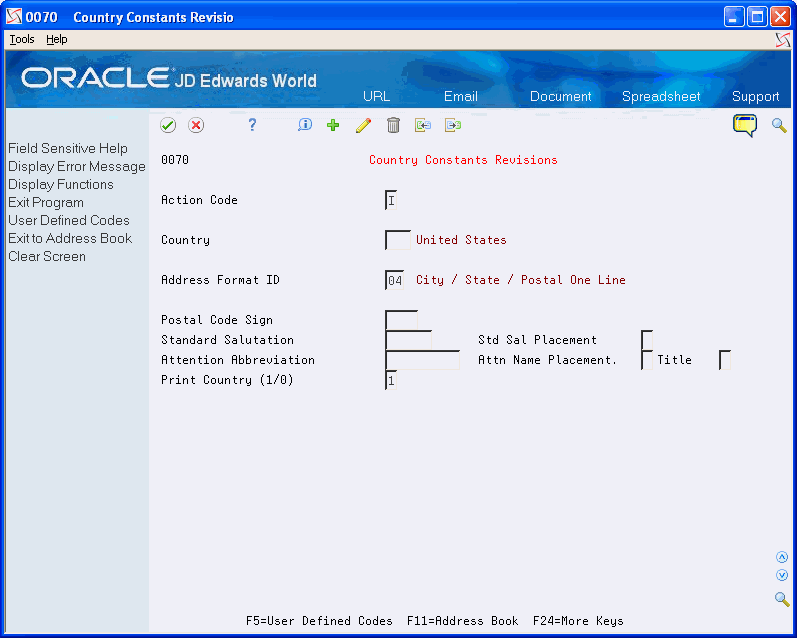The width and height of the screenshot is (797, 638).
Task: Click the '0070' program number text
Action: 175,160
